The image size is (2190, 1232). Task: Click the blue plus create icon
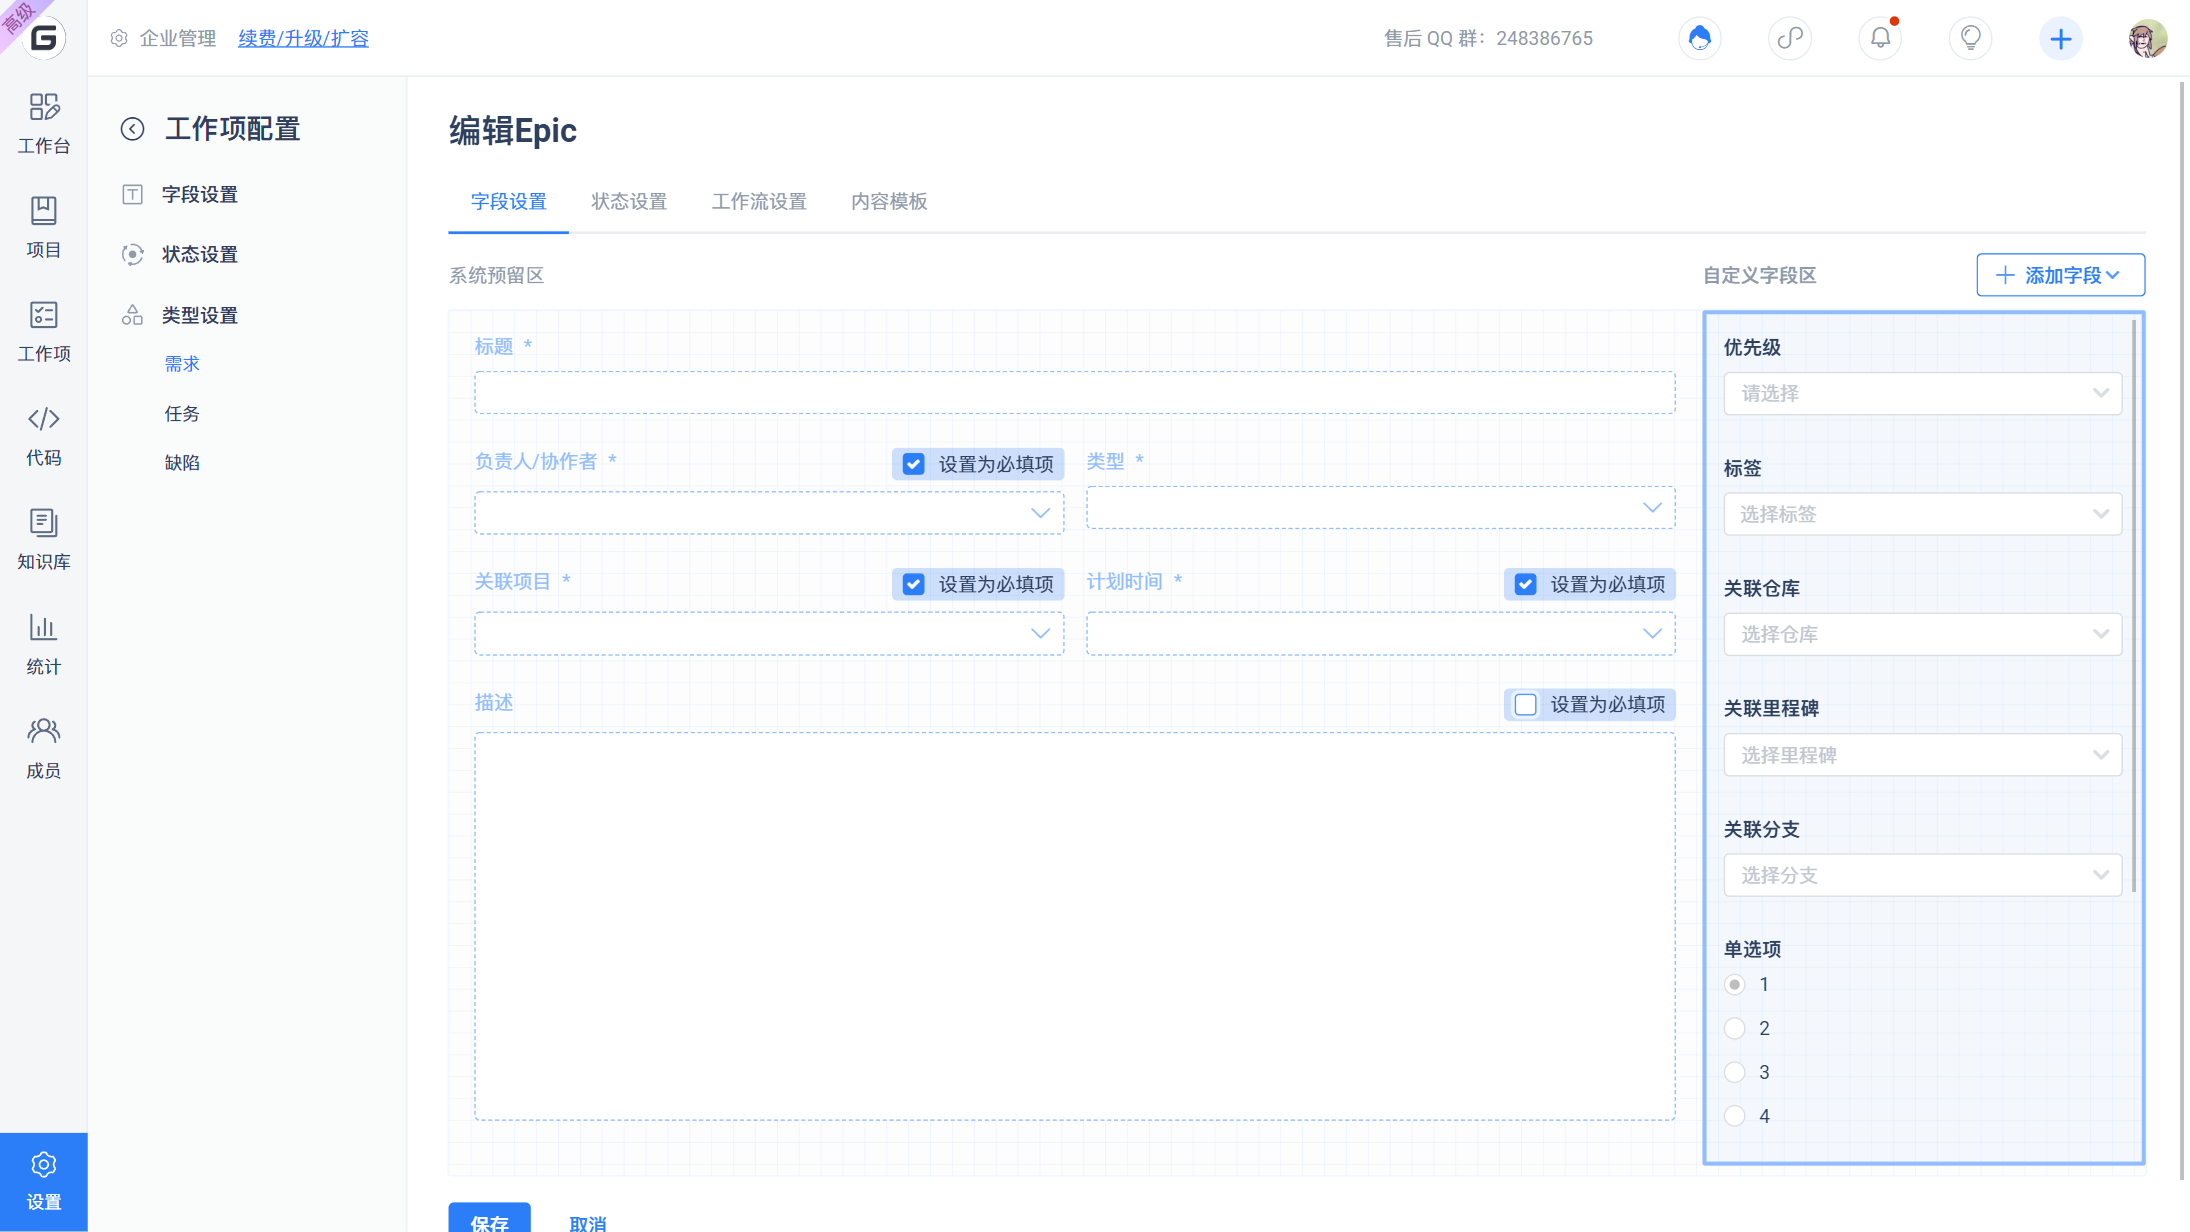tap(2060, 38)
